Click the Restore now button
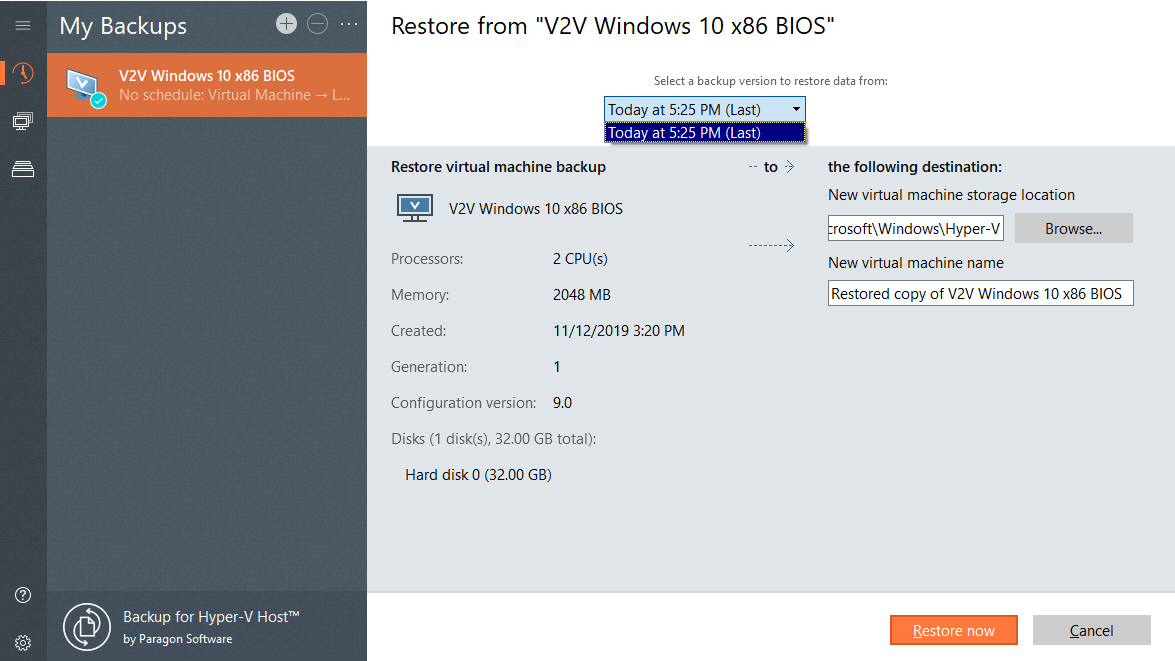 pyautogui.click(x=953, y=630)
